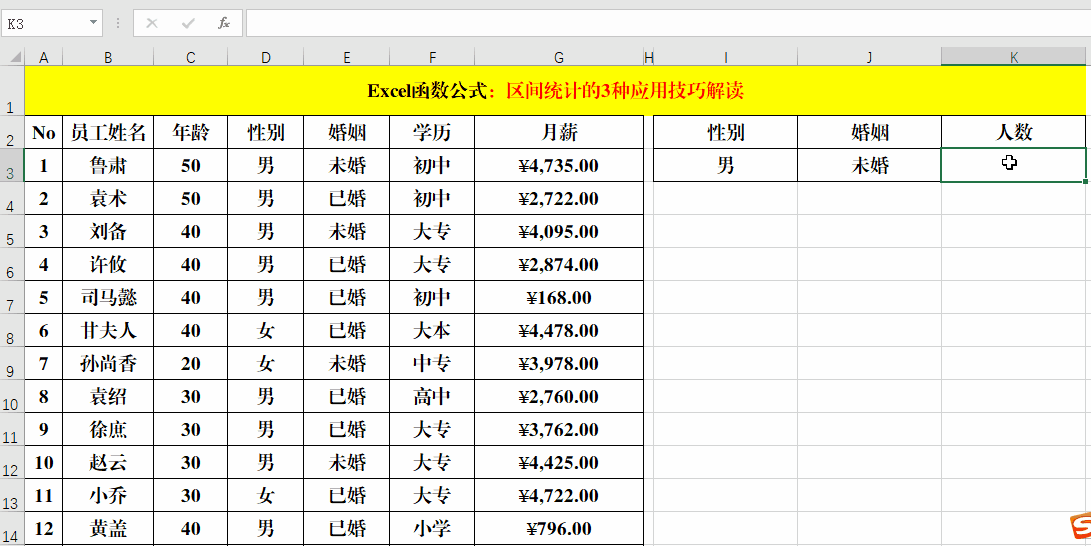The height and width of the screenshot is (546, 1091).
Task: Click the Select All corner button
Action: pos(12,57)
